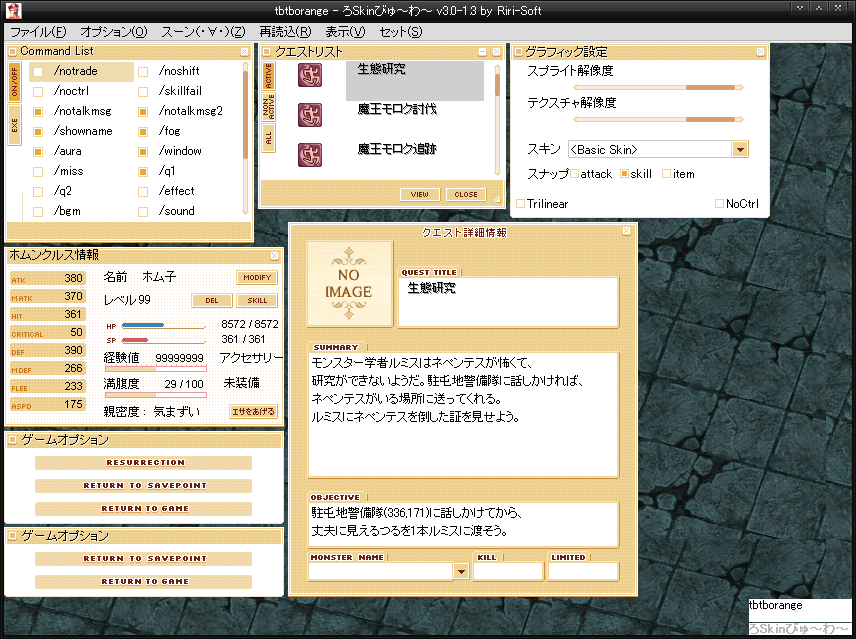Switch to the NON ACTIVE quest tab
The image size is (856, 639).
[268, 107]
